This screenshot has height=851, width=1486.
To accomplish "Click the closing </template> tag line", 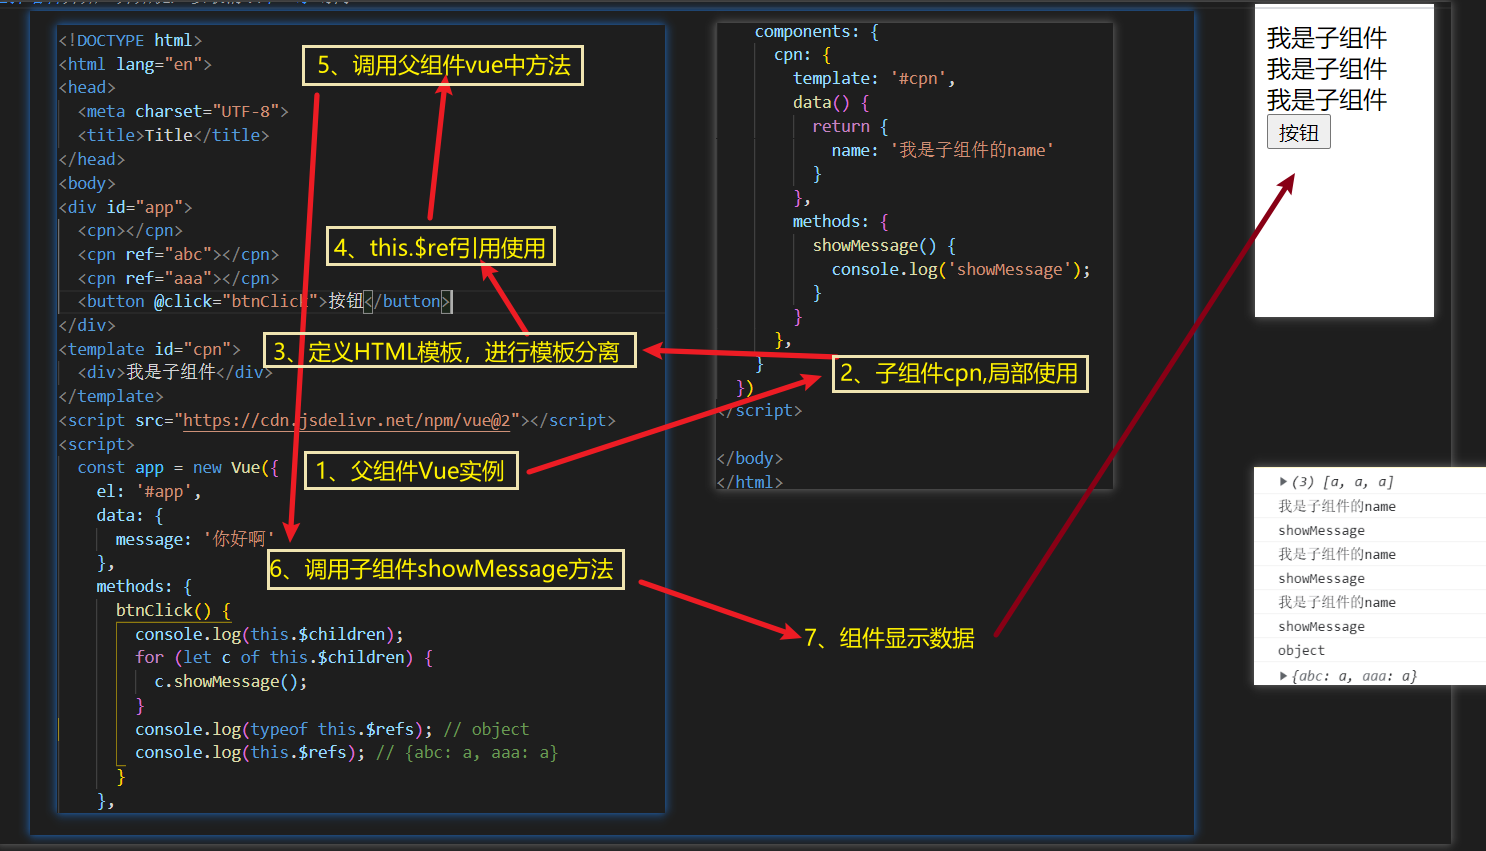I will (110, 396).
